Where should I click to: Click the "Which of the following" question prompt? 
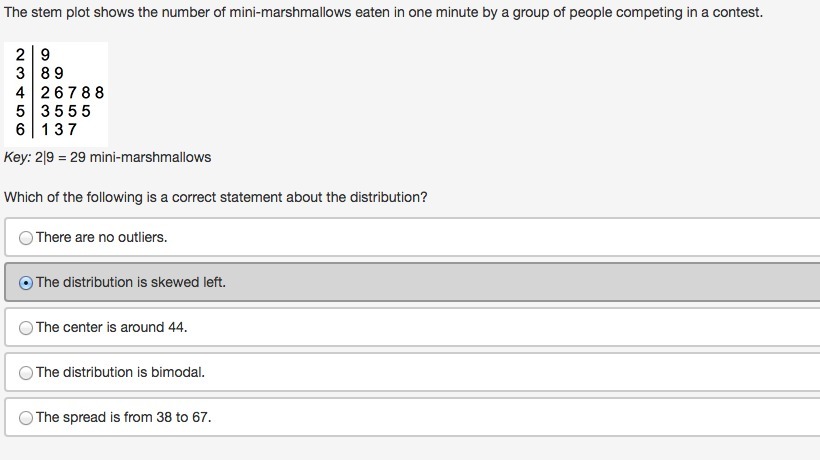pos(215,197)
